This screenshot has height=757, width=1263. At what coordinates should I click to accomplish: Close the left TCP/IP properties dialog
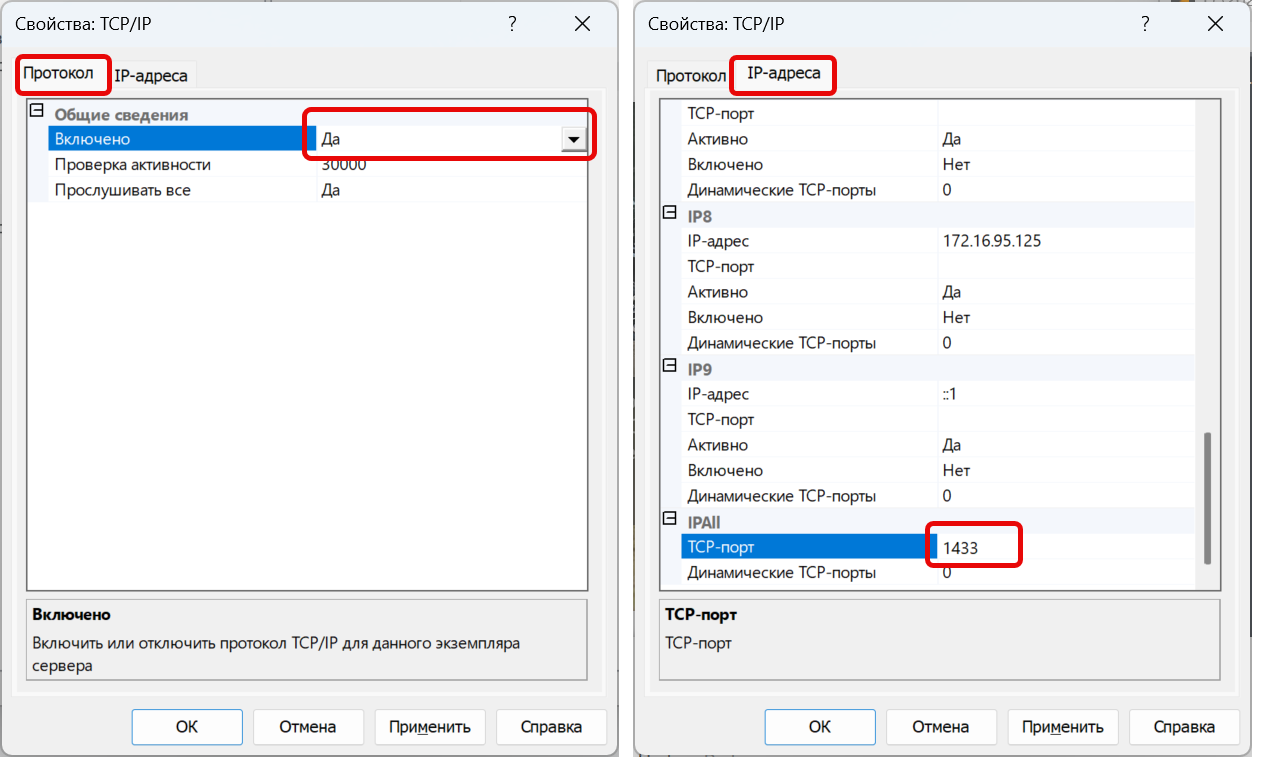pyautogui.click(x=581, y=24)
